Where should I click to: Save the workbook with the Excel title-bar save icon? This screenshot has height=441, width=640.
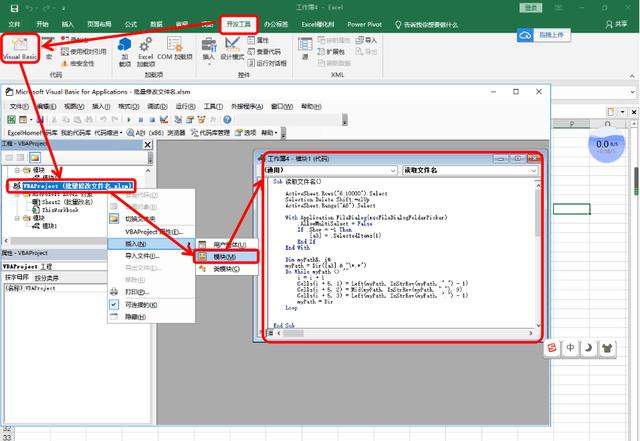pyautogui.click(x=14, y=8)
